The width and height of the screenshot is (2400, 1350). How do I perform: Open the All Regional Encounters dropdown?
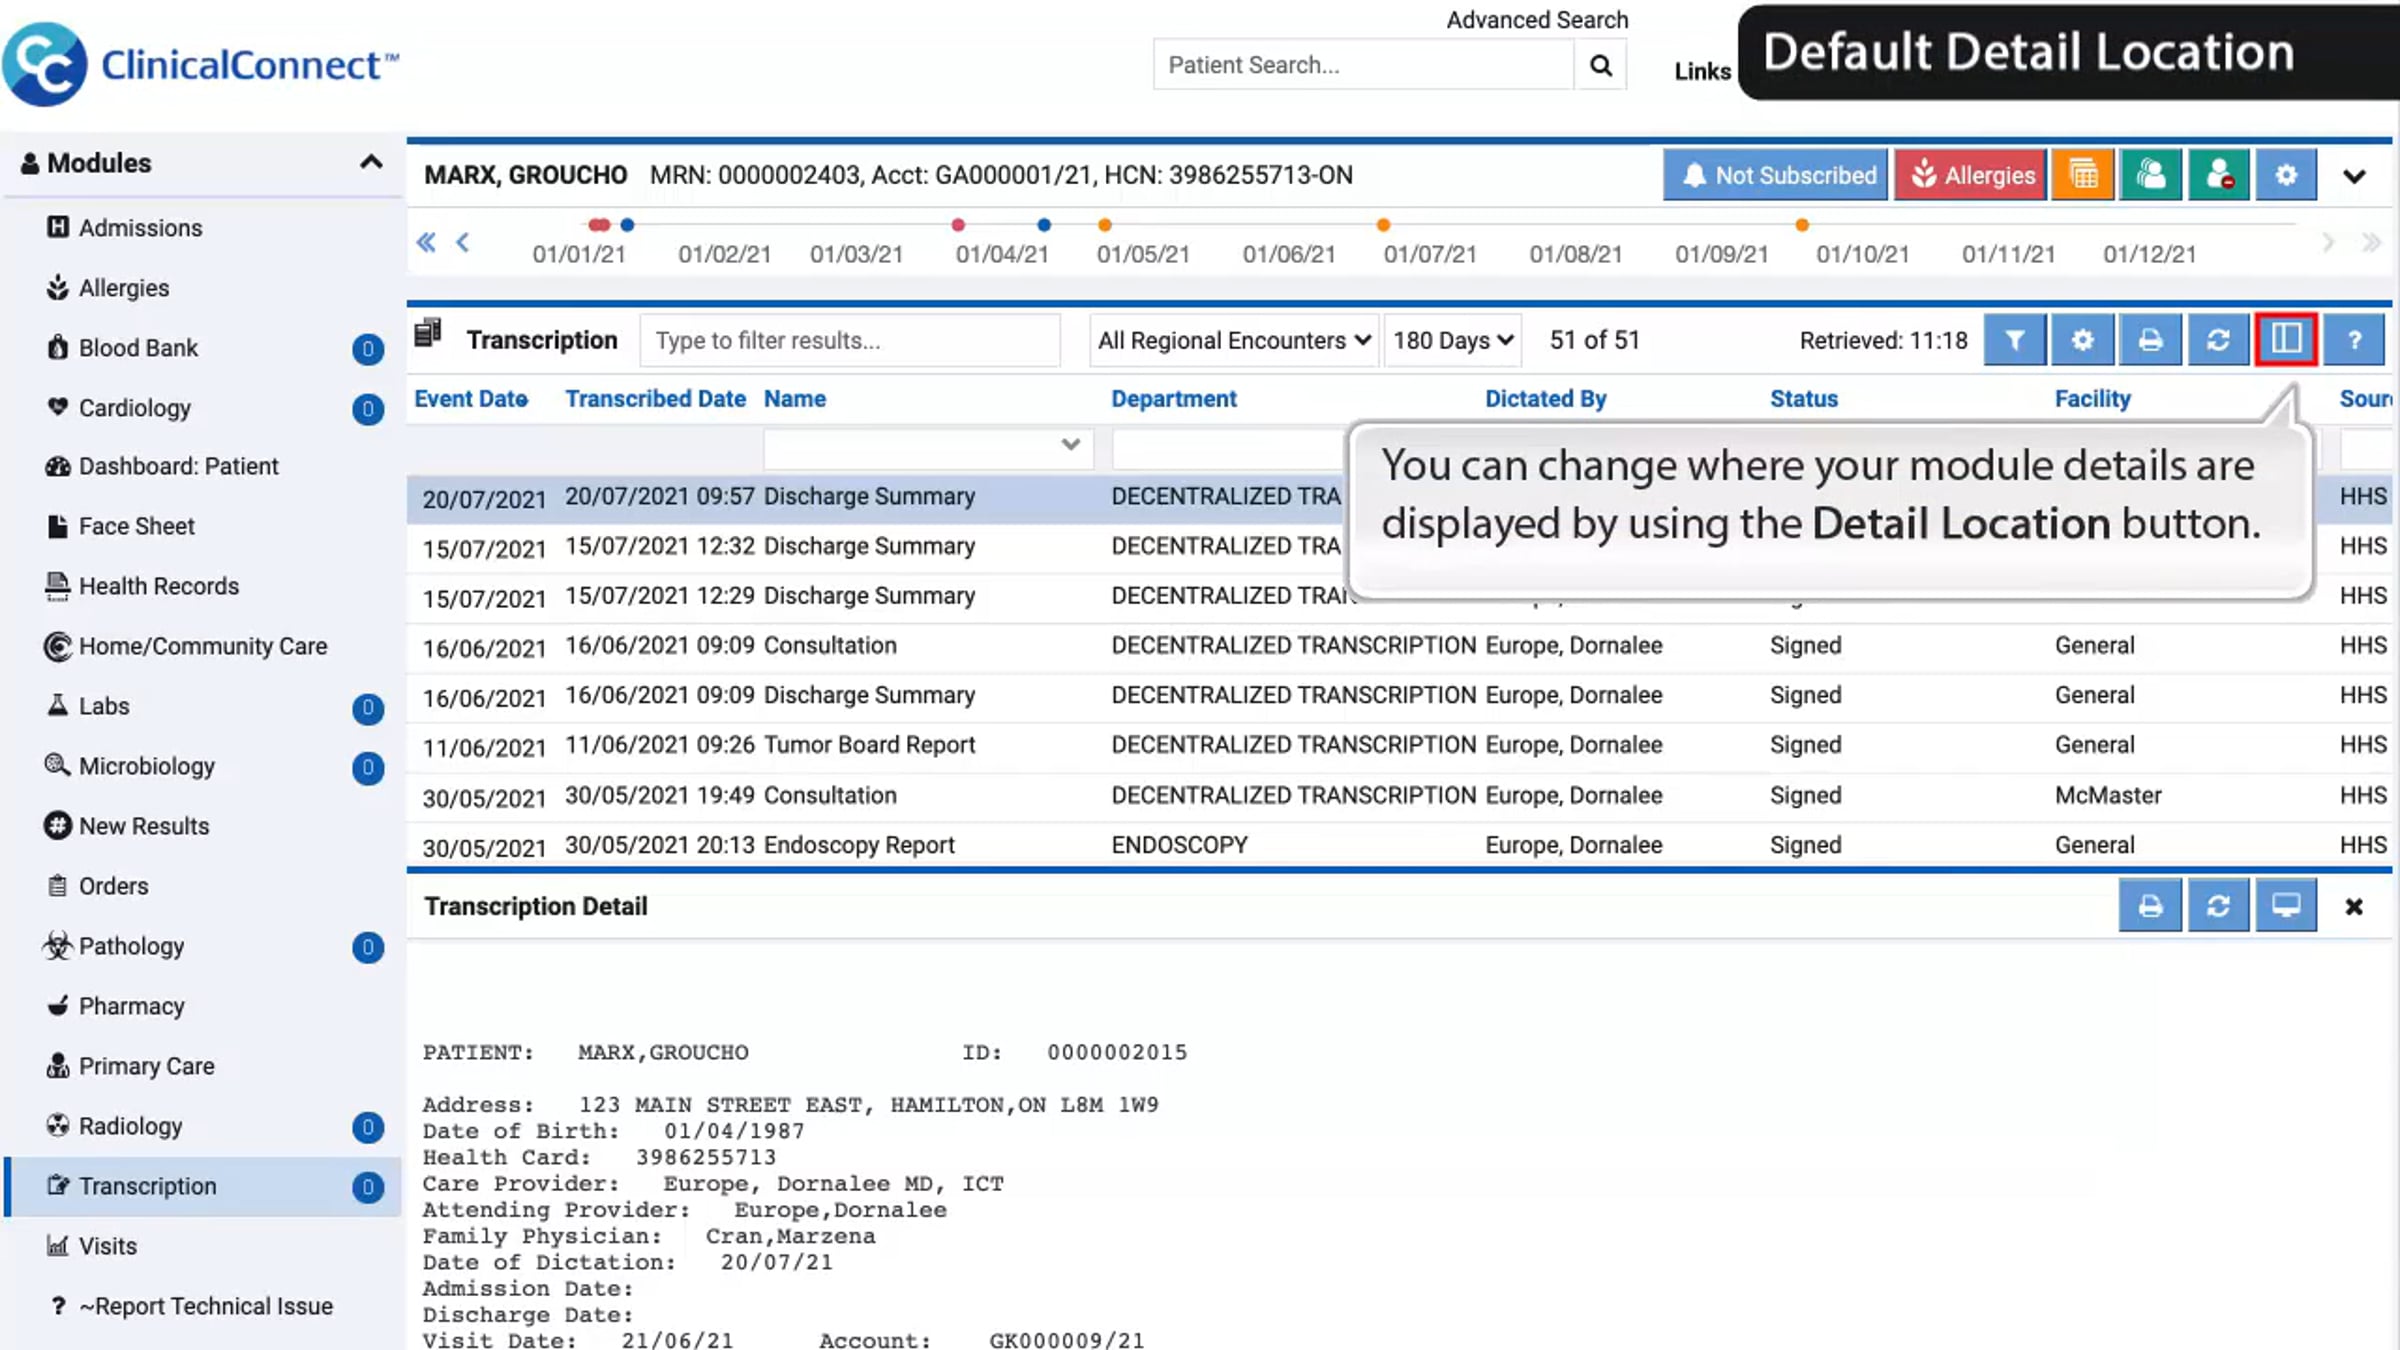(x=1234, y=340)
